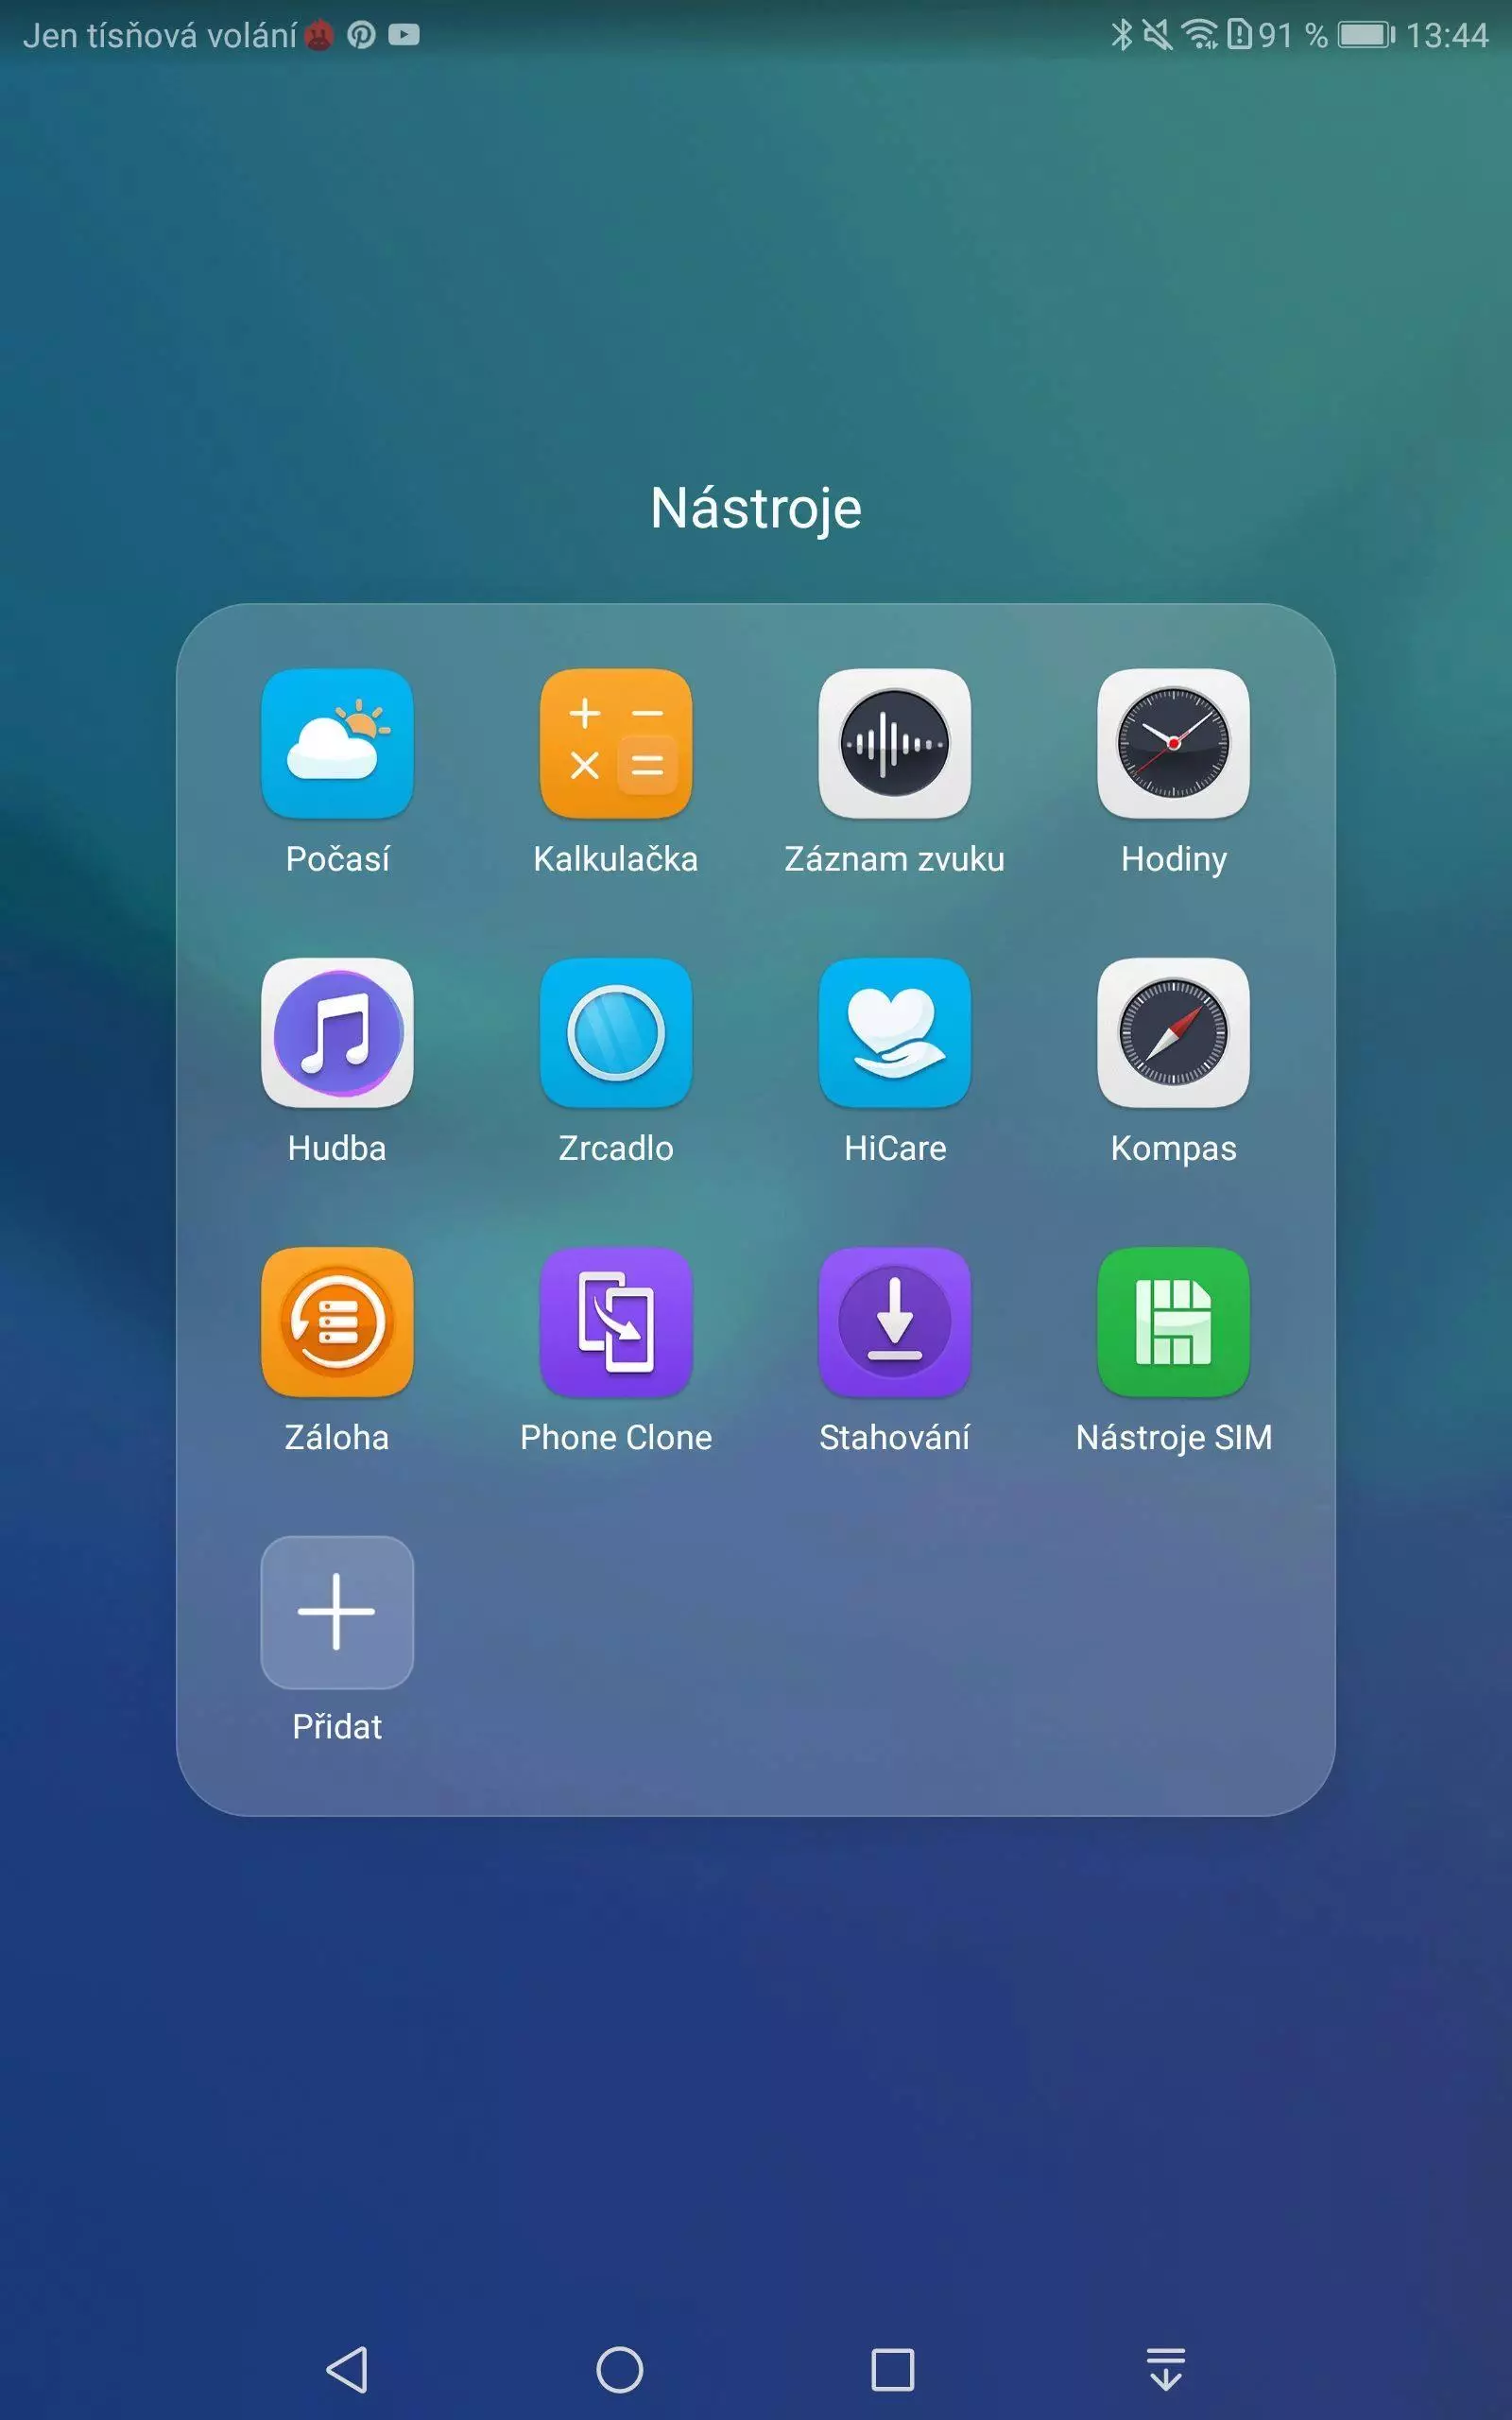Open the Stahování downloads app
Screen dimensions: 1512x2420
point(894,1321)
